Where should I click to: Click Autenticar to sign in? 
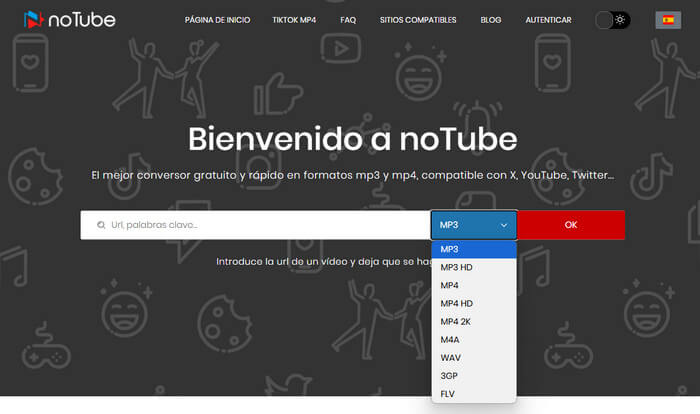pyautogui.click(x=548, y=20)
